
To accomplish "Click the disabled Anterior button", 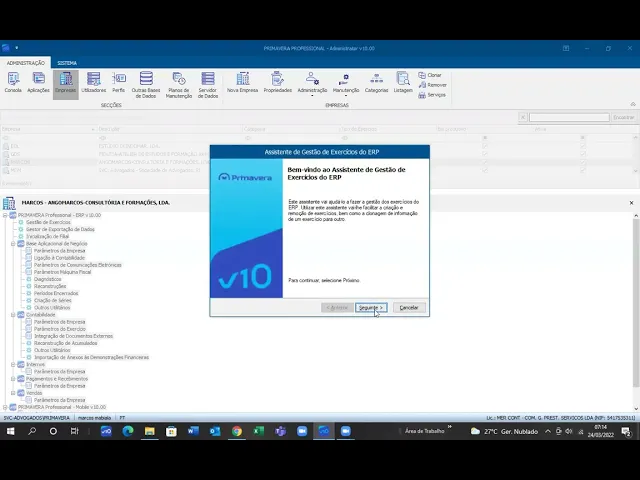I will (337, 307).
